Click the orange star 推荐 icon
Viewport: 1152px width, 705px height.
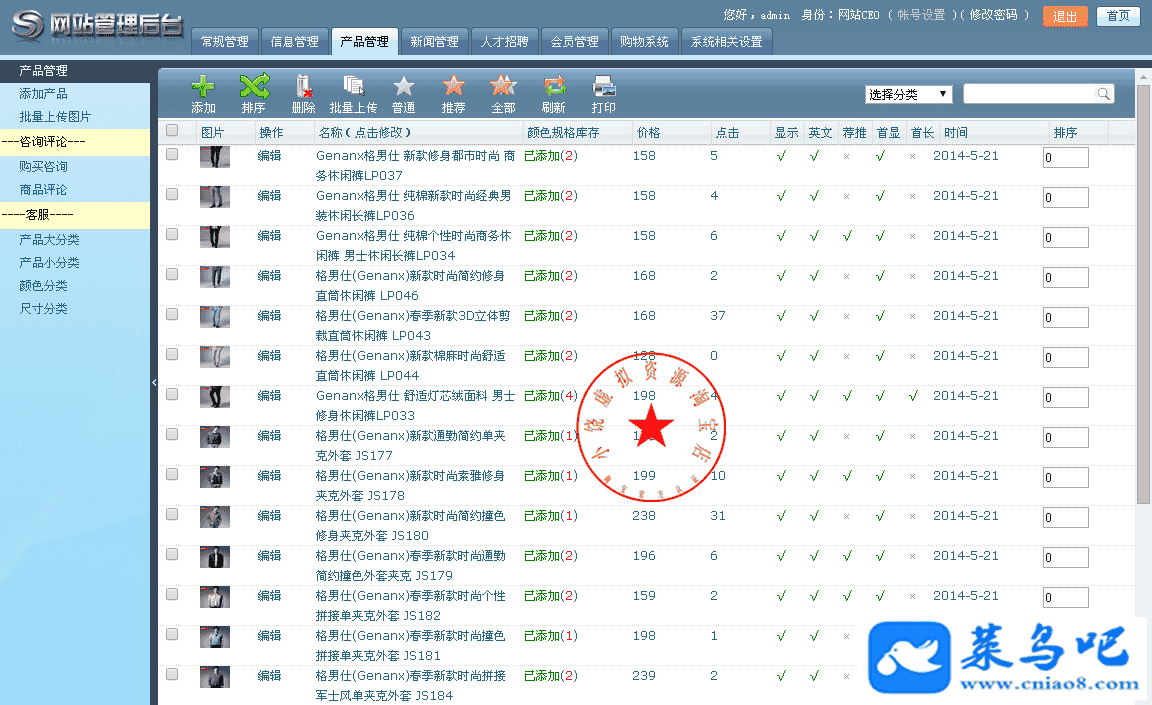coord(453,87)
